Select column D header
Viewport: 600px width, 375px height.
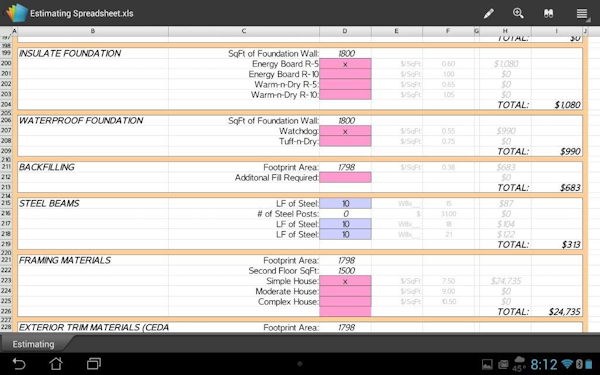click(345, 31)
